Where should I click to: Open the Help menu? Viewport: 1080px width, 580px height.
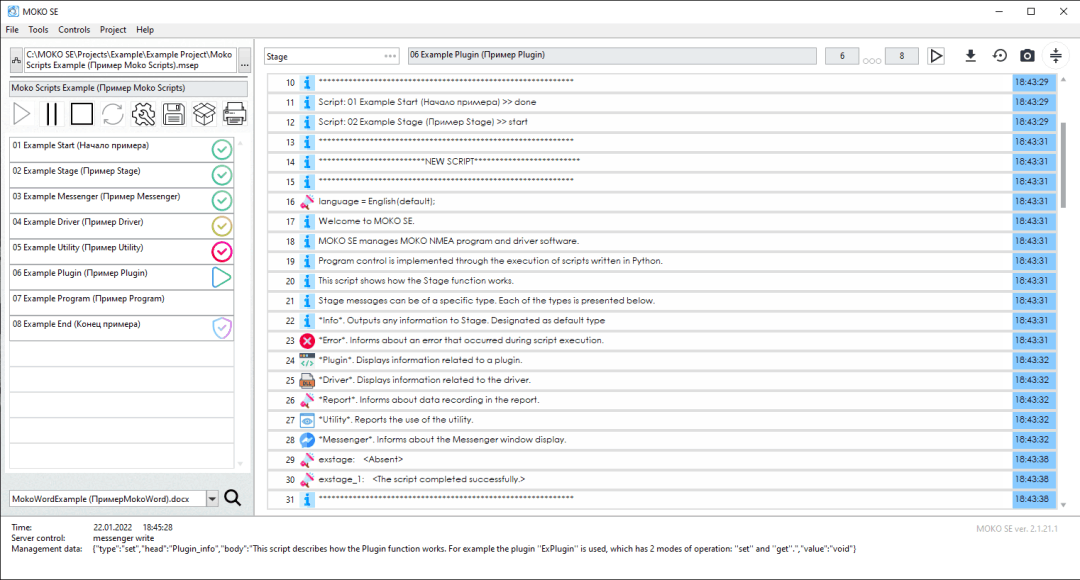145,30
